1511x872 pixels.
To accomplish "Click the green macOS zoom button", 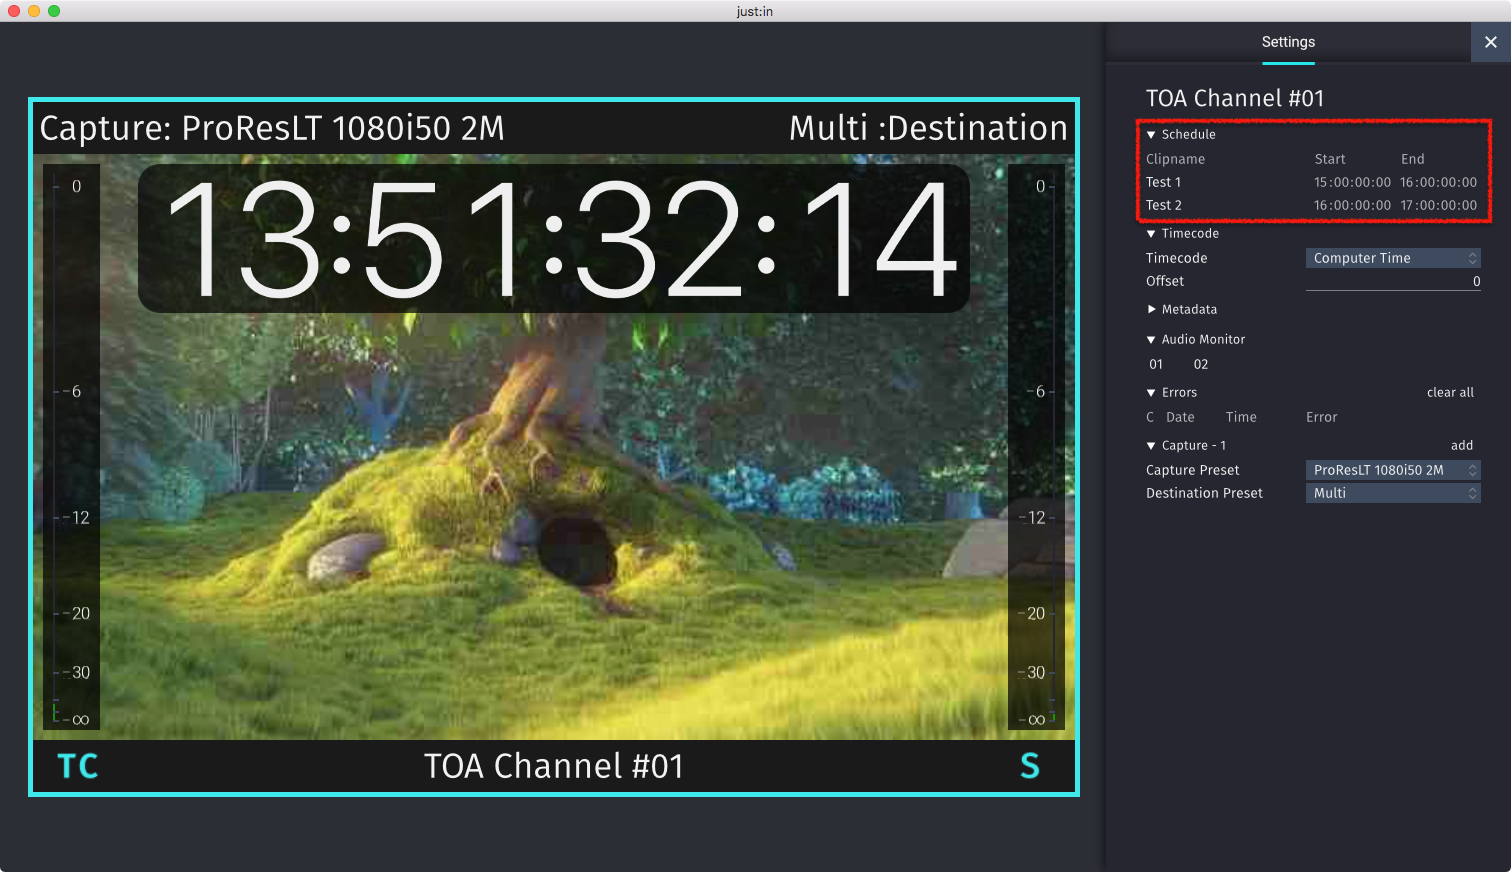I will [x=54, y=11].
